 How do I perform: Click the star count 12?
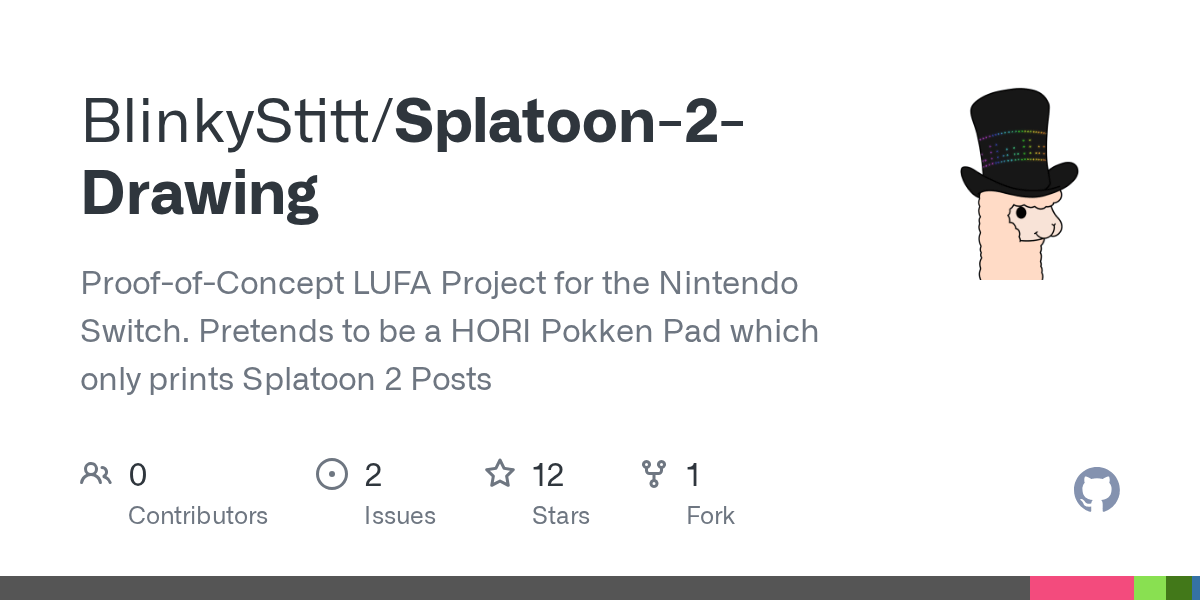click(548, 475)
